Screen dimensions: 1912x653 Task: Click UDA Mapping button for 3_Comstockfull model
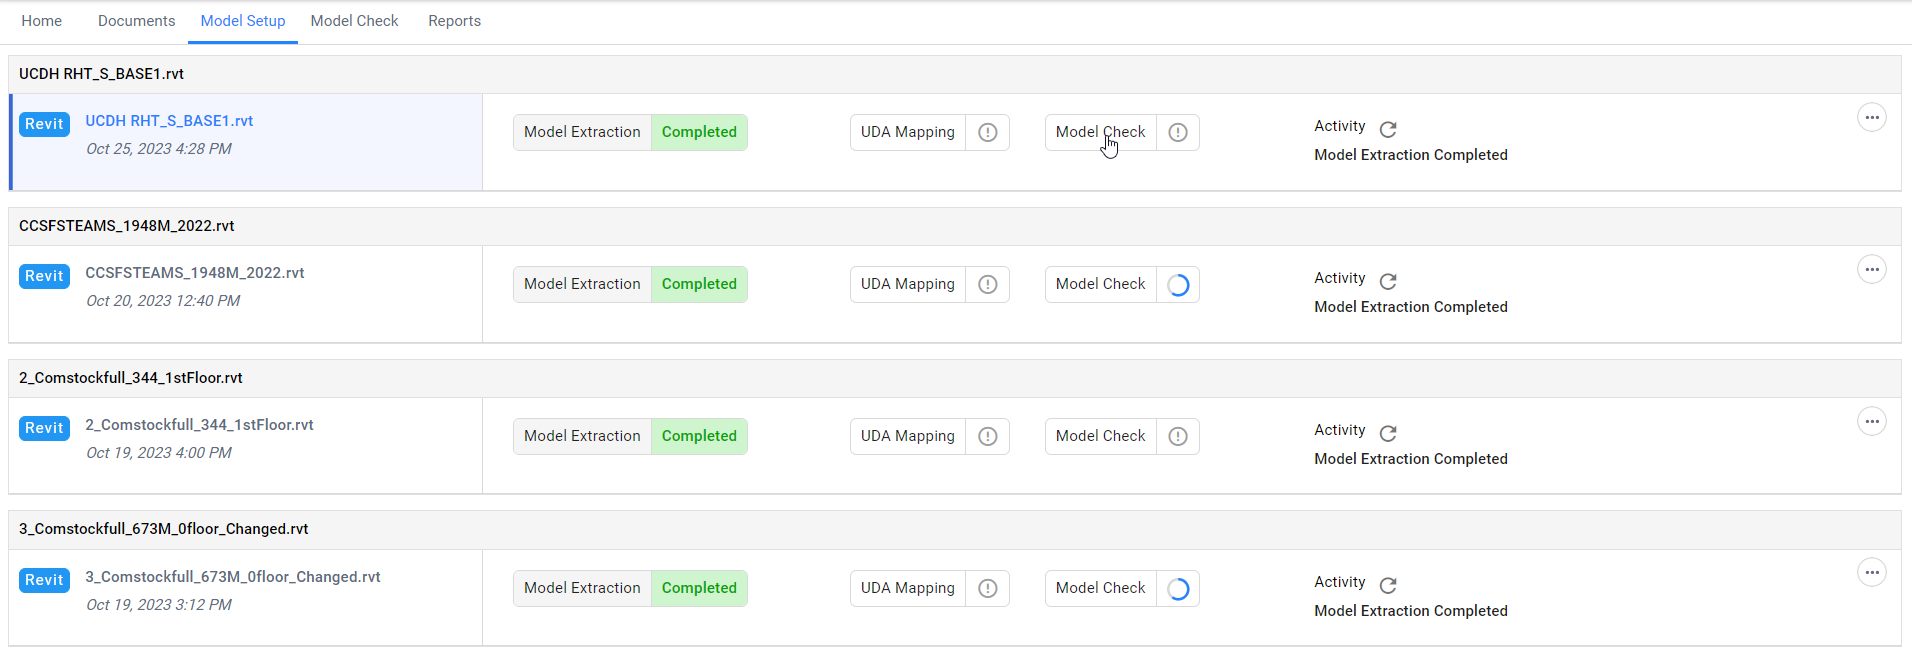(908, 588)
